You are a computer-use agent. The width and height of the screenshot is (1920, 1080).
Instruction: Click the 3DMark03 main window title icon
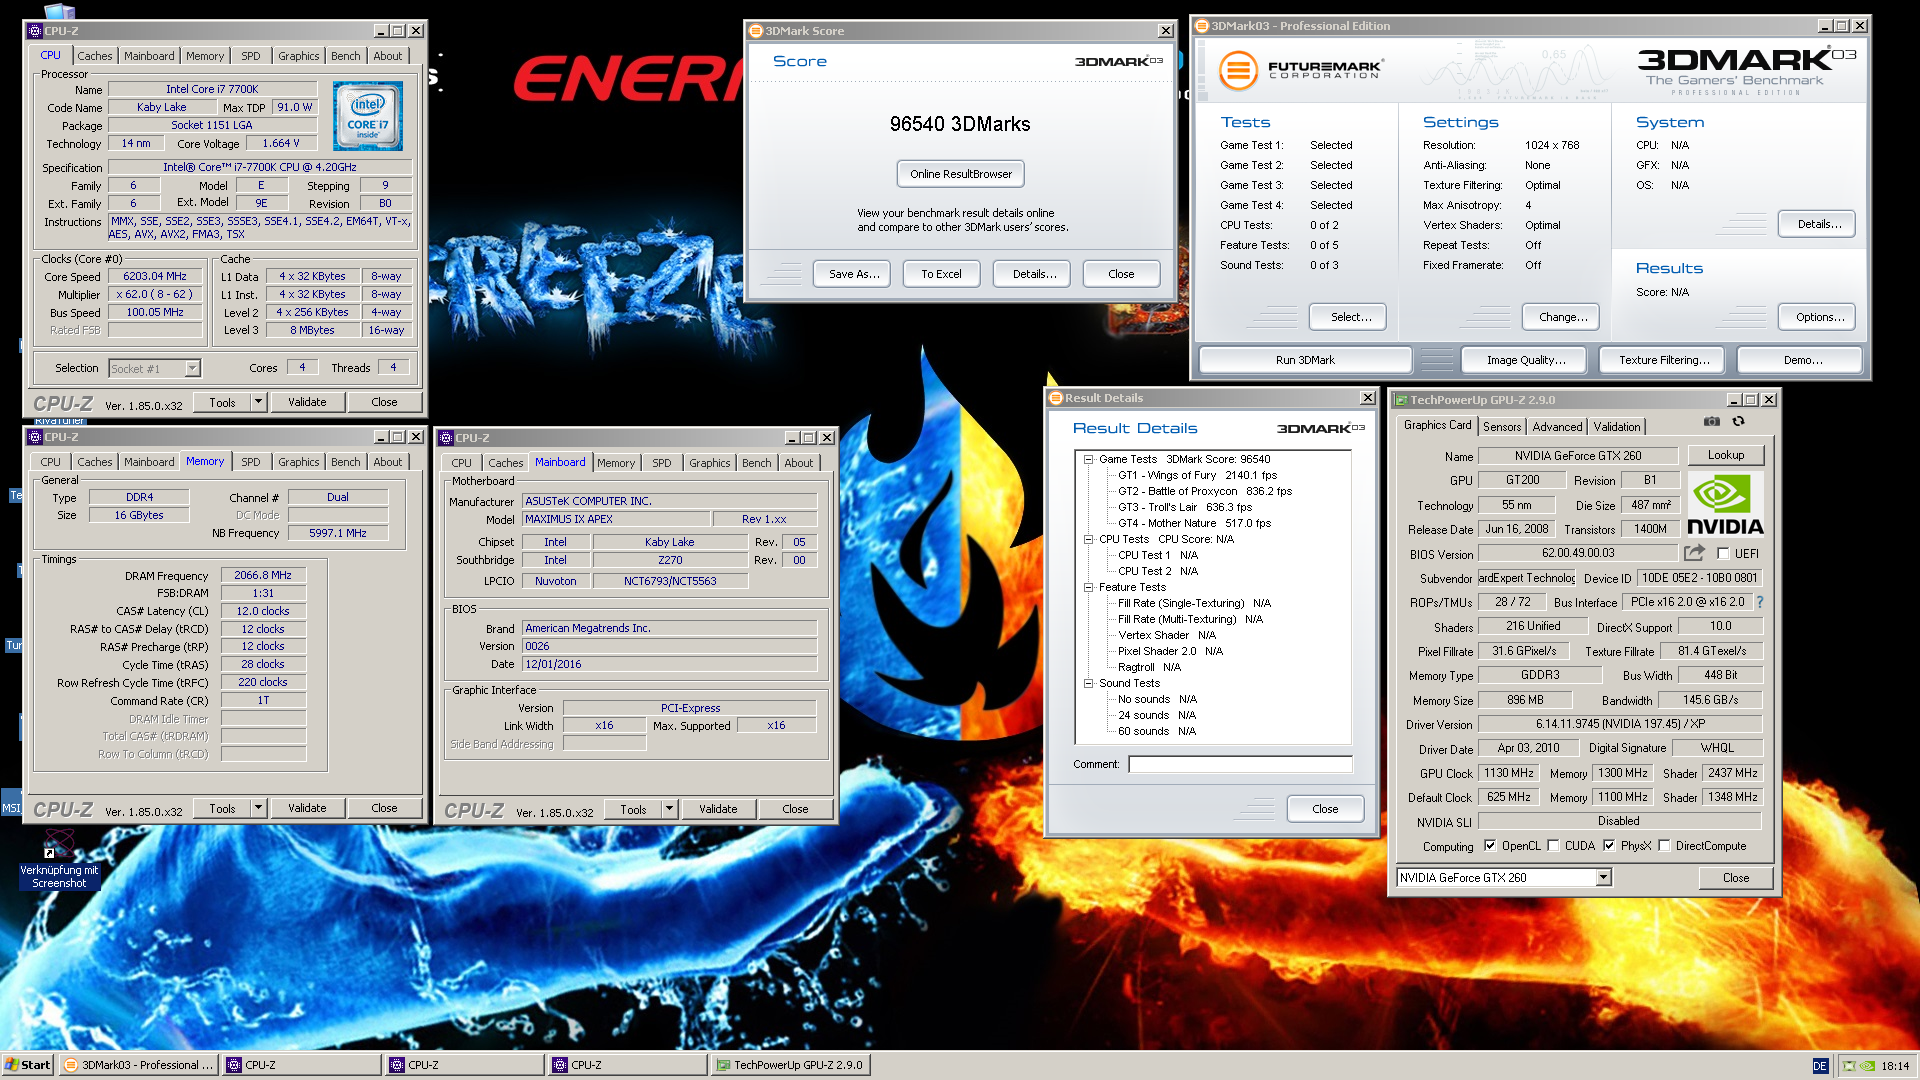point(1203,26)
